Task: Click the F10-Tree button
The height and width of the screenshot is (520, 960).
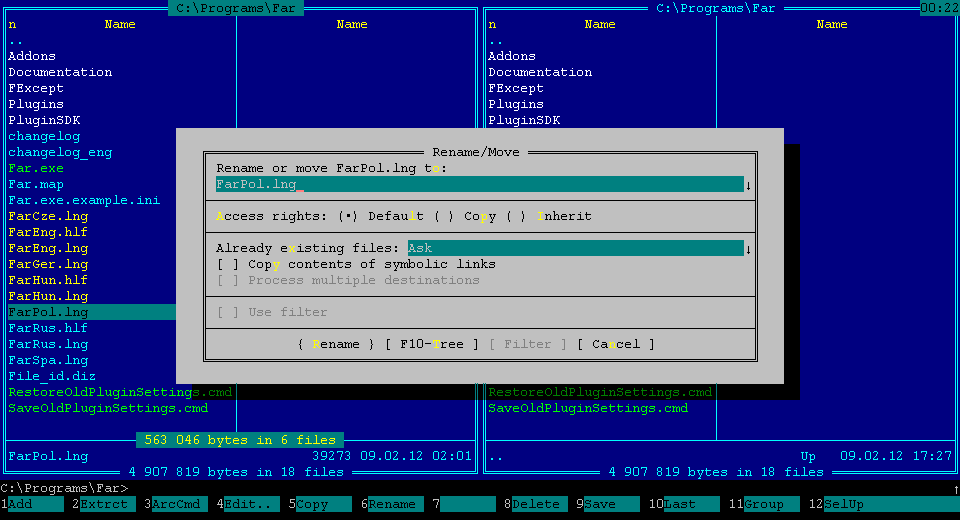Action: tap(432, 344)
